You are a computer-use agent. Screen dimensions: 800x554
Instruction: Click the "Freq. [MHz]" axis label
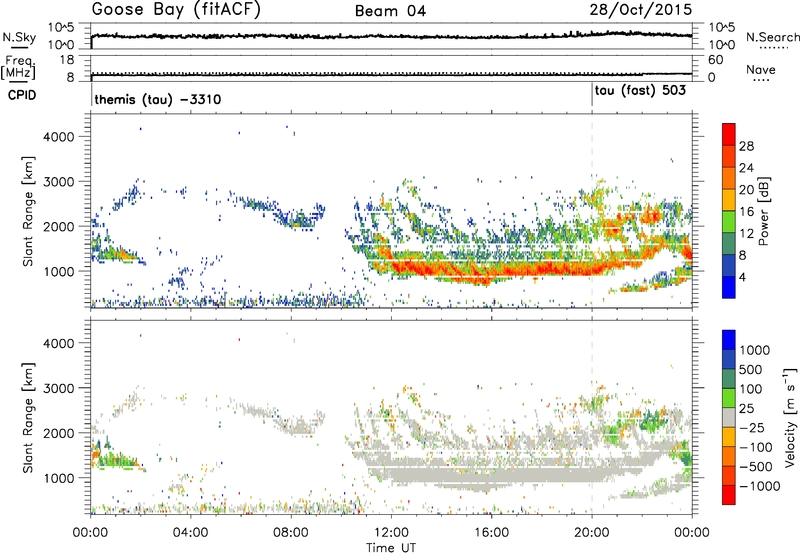[18, 68]
